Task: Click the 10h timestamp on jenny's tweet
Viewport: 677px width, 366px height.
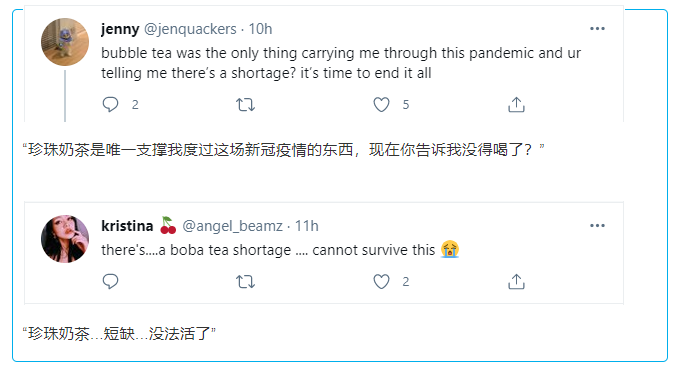Action: coord(260,29)
